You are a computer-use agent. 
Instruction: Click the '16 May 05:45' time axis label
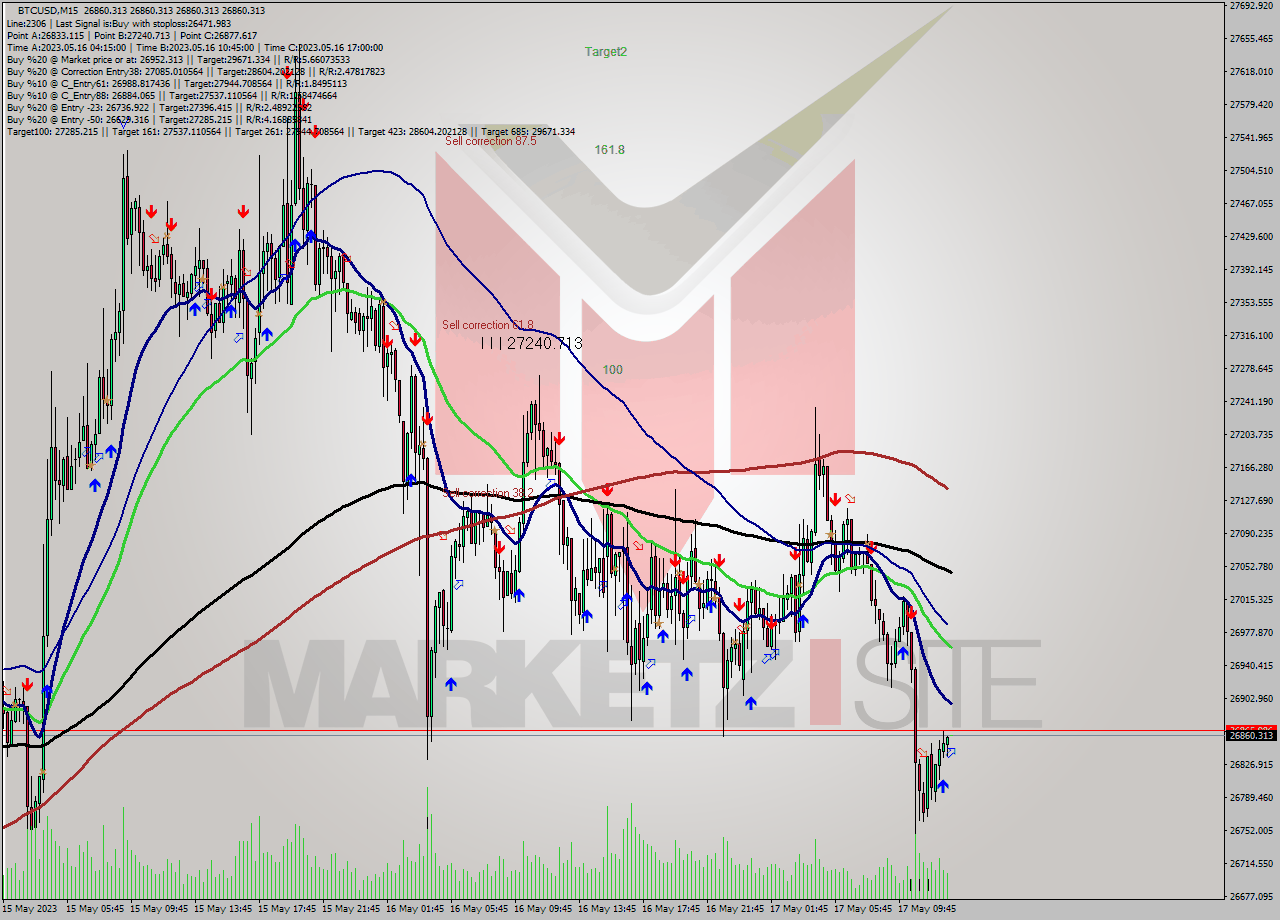click(x=479, y=909)
